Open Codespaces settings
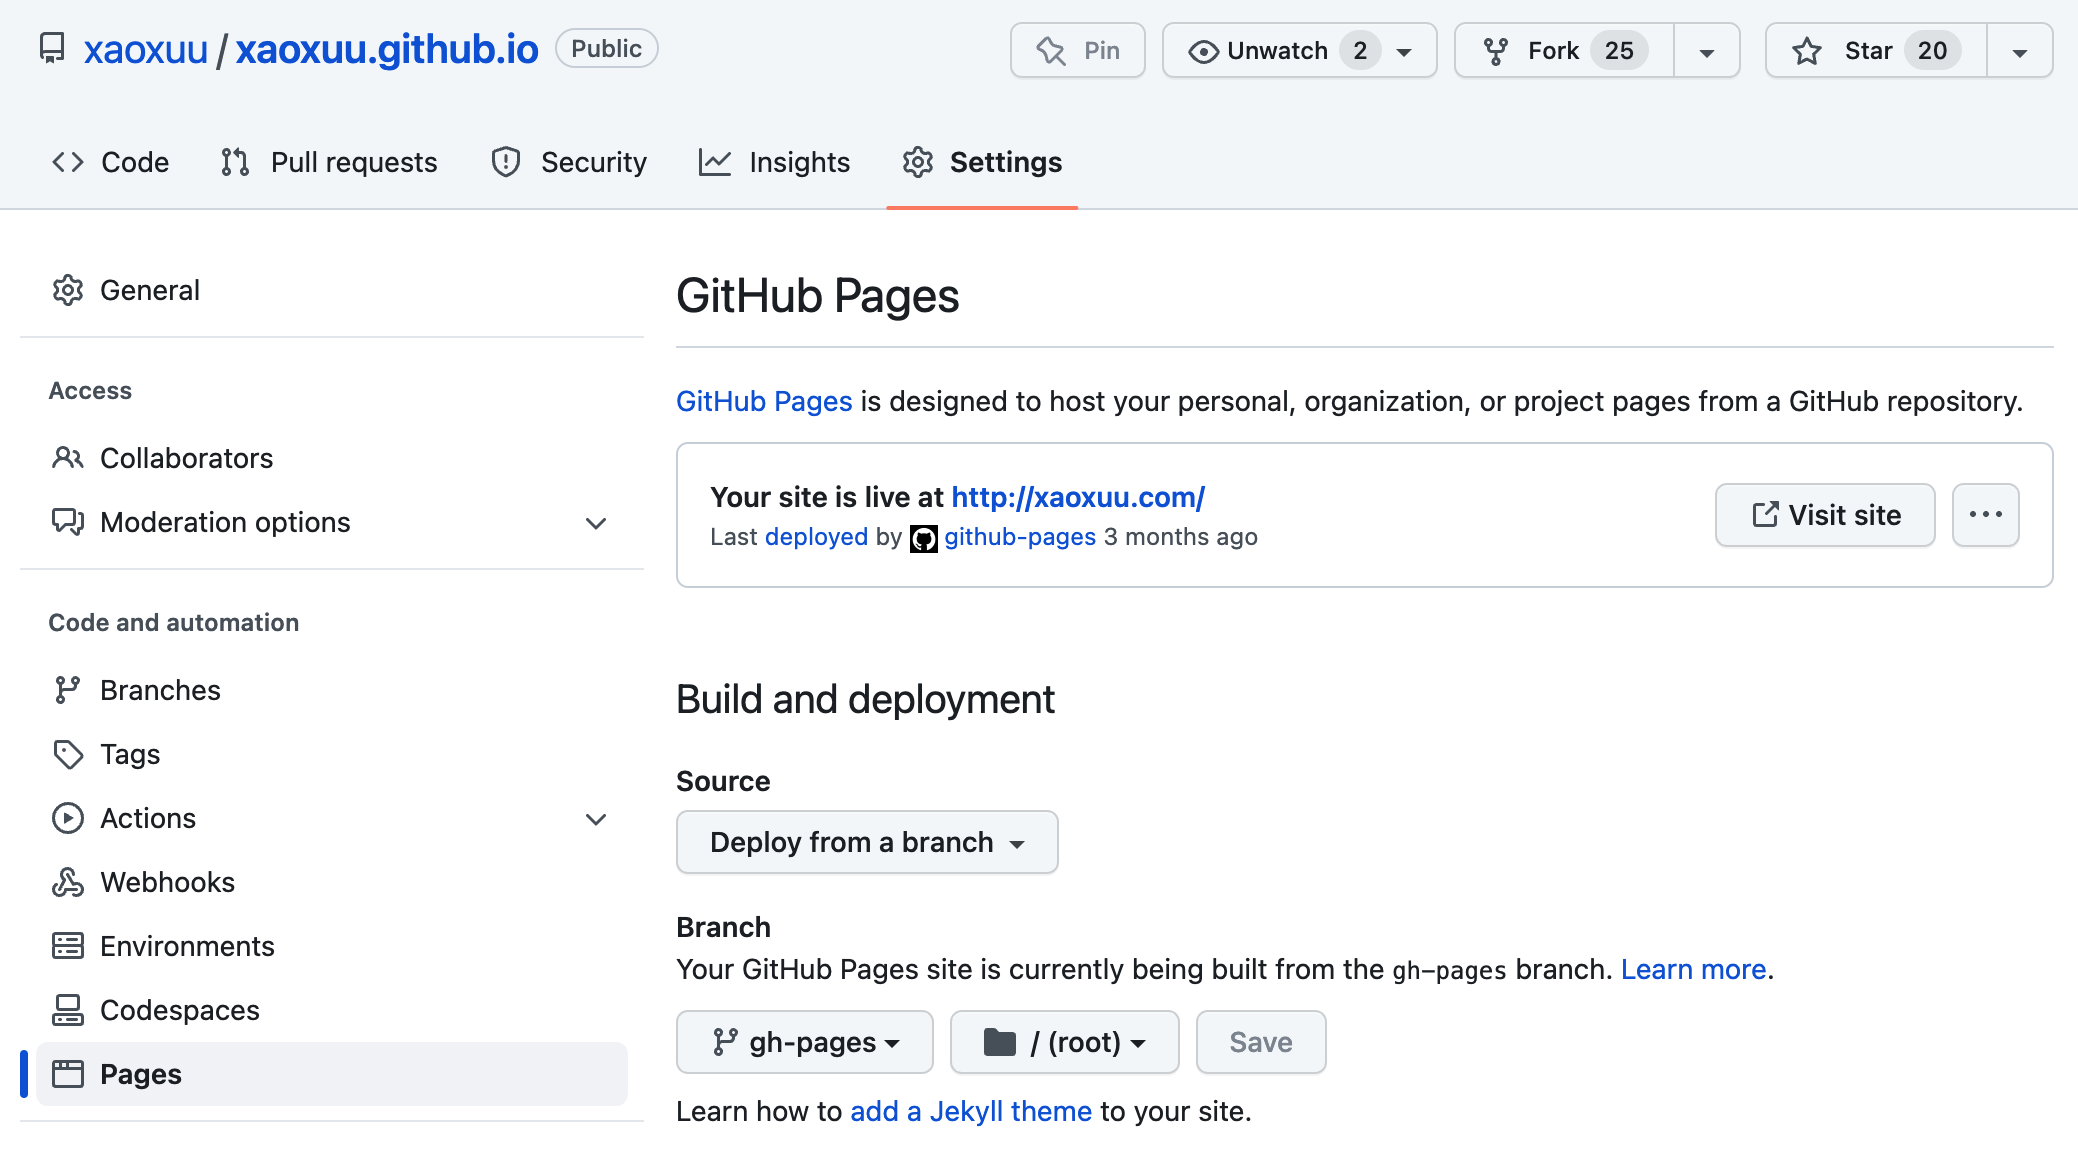Viewport: 2078px width, 1152px height. tap(332, 1010)
